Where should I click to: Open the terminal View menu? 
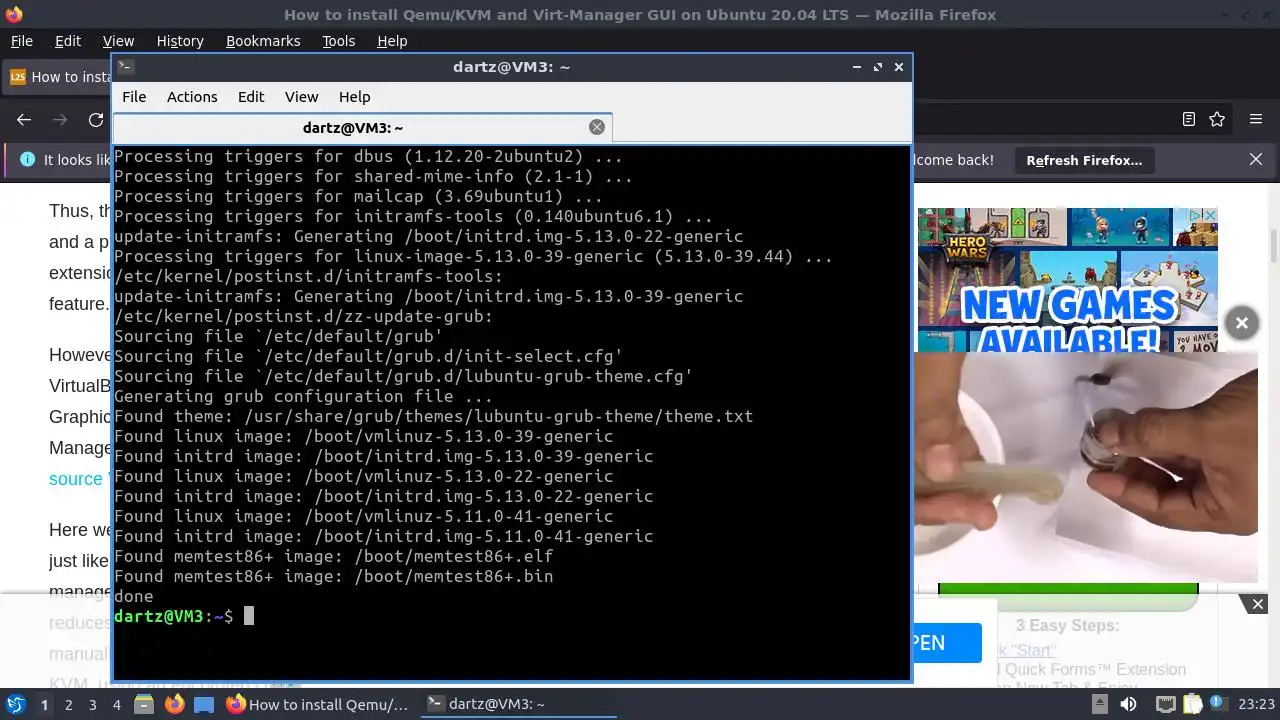coord(301,97)
